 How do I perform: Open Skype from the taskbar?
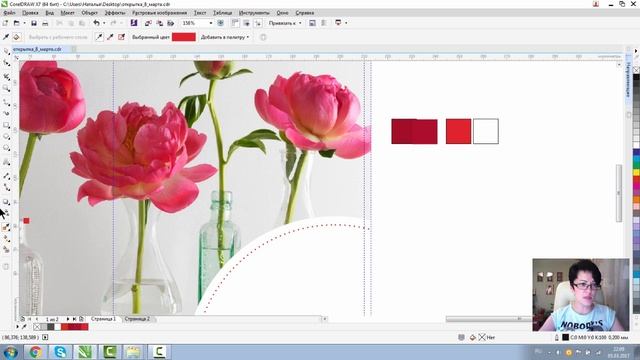pyautogui.click(x=60, y=351)
